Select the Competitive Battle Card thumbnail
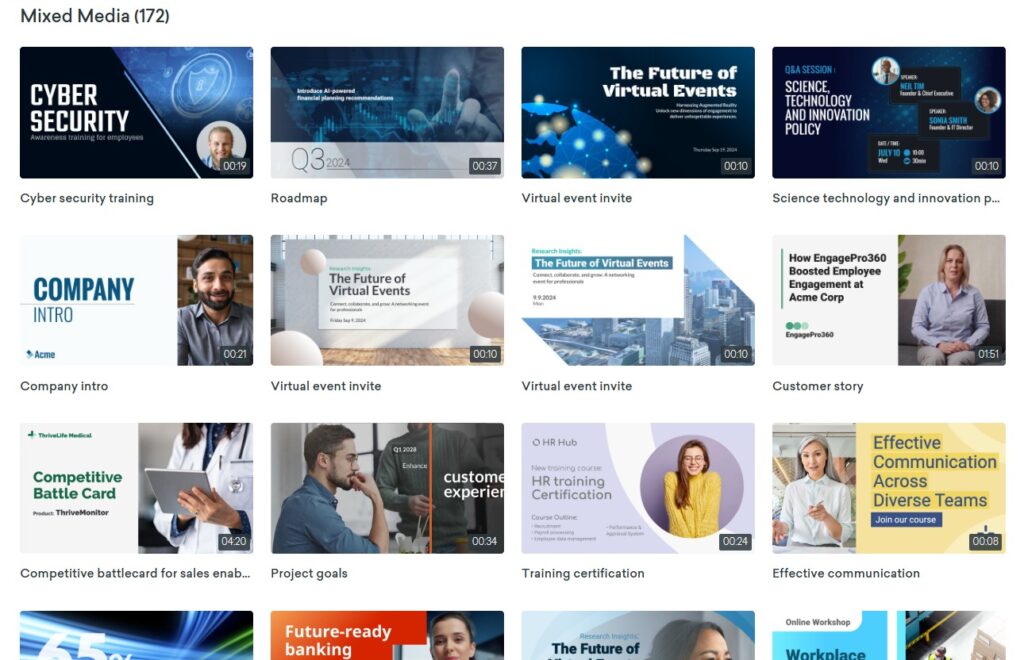1024x660 pixels. (136, 488)
